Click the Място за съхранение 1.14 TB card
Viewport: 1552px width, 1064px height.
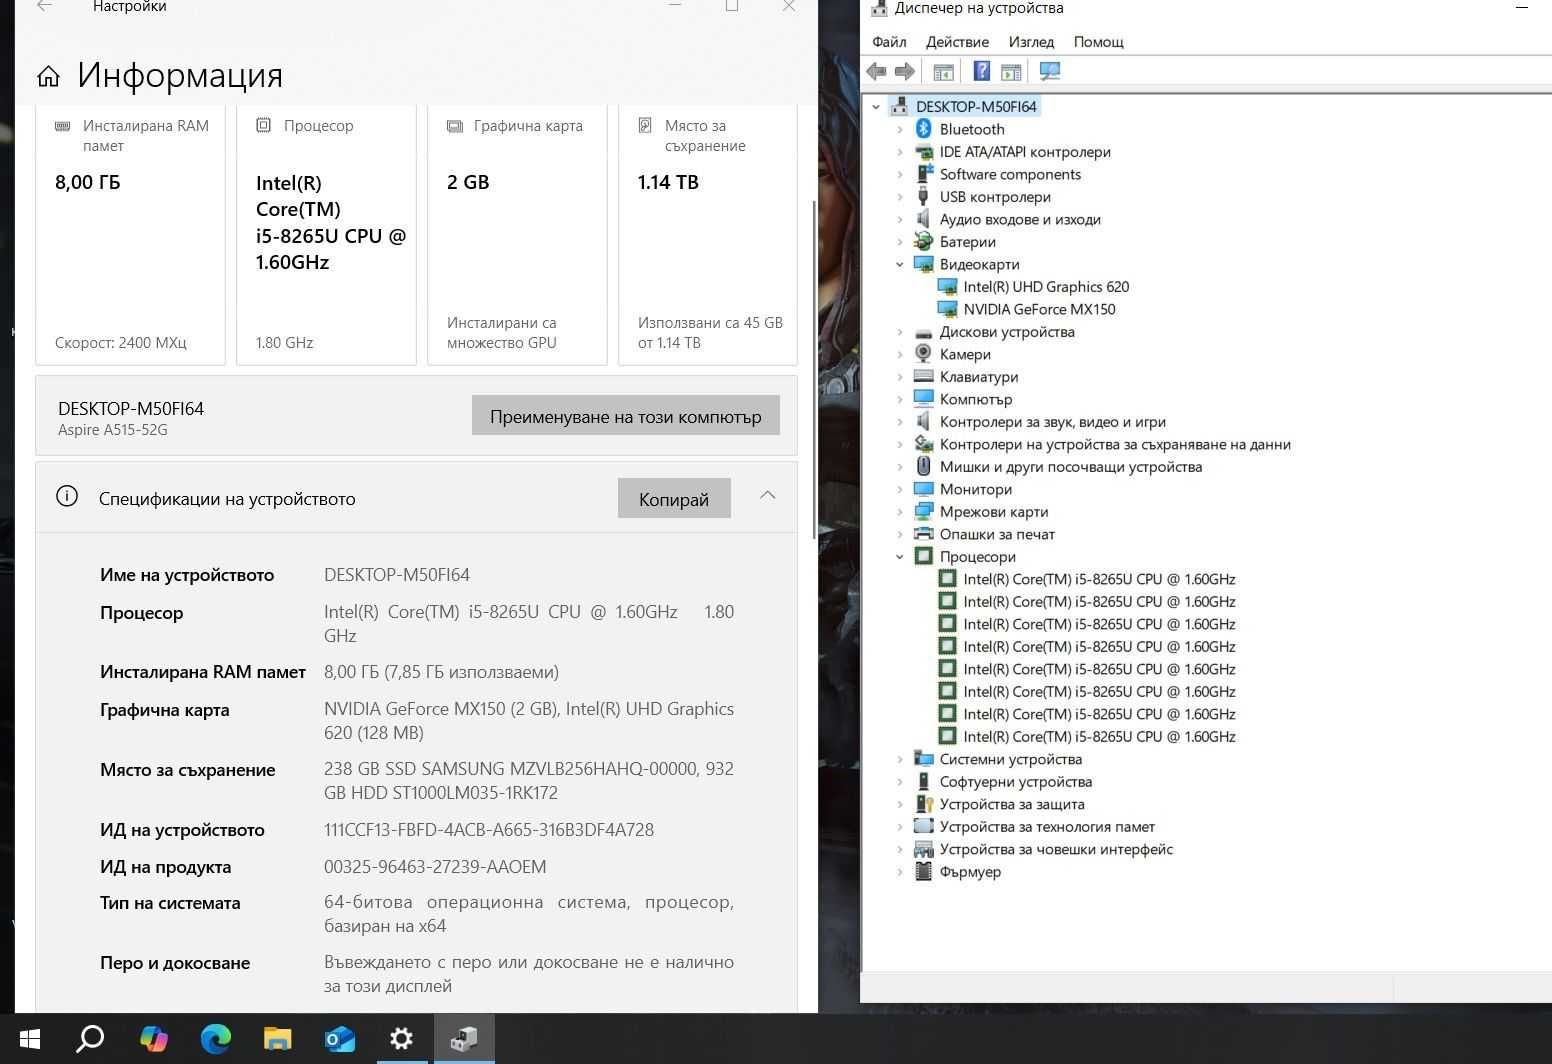pos(708,235)
